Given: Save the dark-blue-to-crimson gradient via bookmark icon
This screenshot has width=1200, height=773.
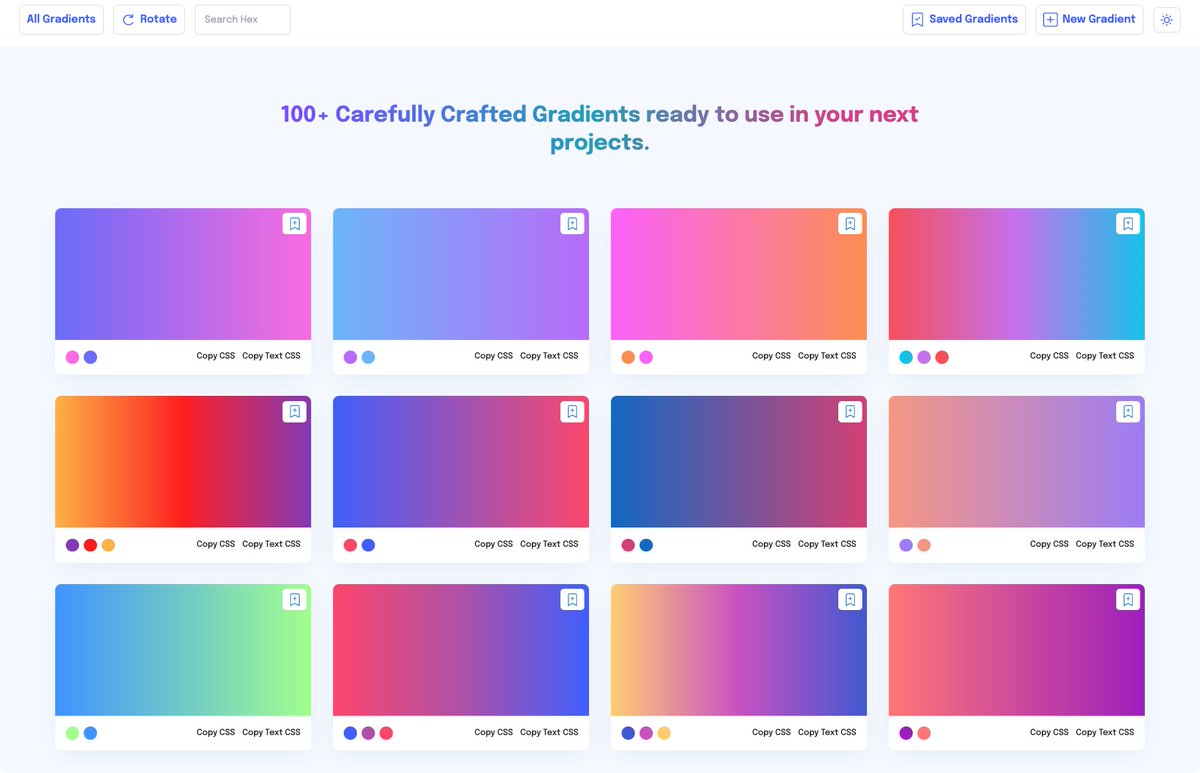Looking at the screenshot, I should tap(850, 411).
